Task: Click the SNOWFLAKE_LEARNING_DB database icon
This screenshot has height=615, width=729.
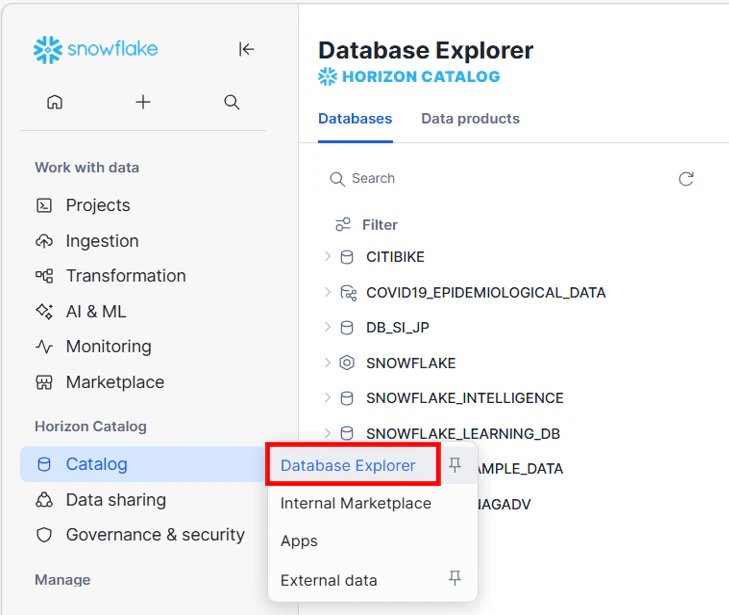Action: point(347,433)
